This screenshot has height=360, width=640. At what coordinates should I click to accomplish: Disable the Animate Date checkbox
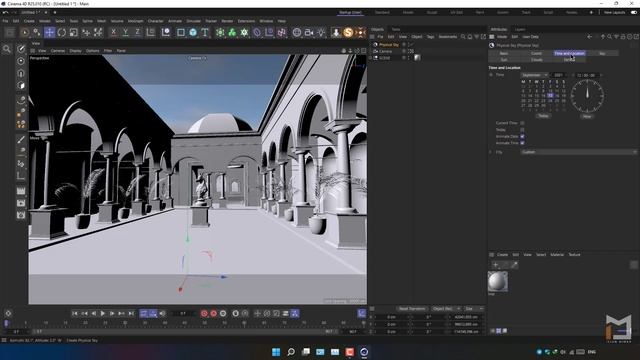522,136
